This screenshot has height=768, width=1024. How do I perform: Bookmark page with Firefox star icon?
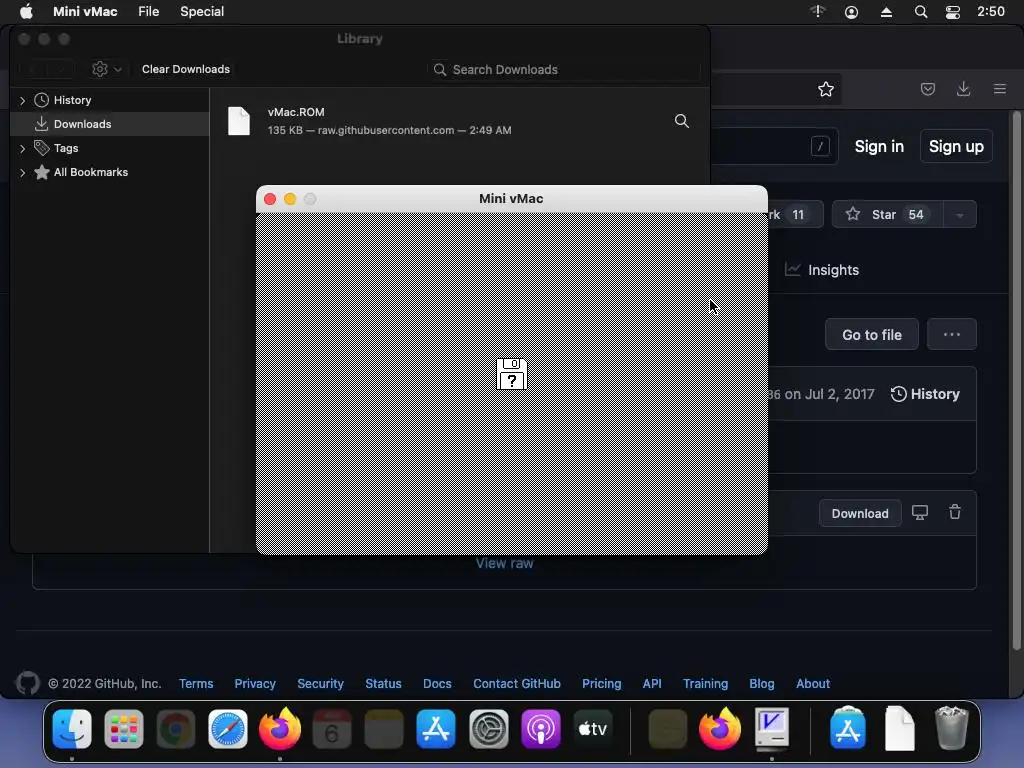coord(825,89)
